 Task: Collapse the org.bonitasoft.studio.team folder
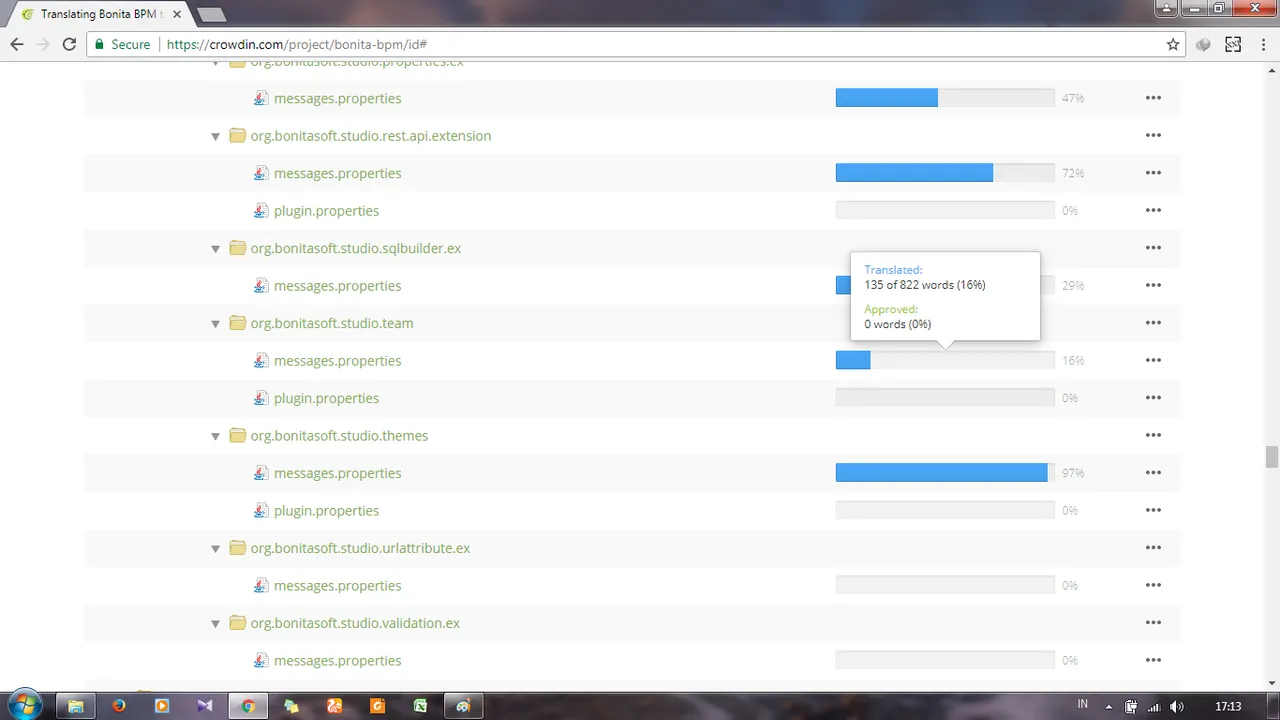(215, 324)
